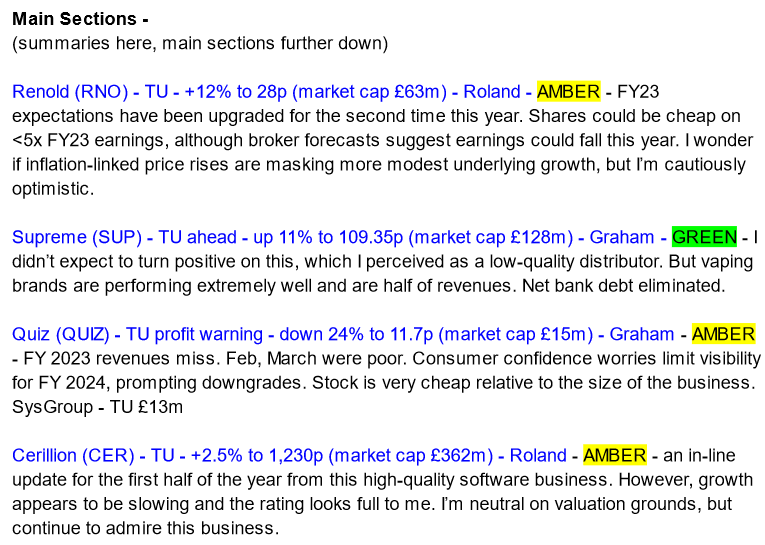Click the AMBER highlight beside Cerillion

click(614, 455)
